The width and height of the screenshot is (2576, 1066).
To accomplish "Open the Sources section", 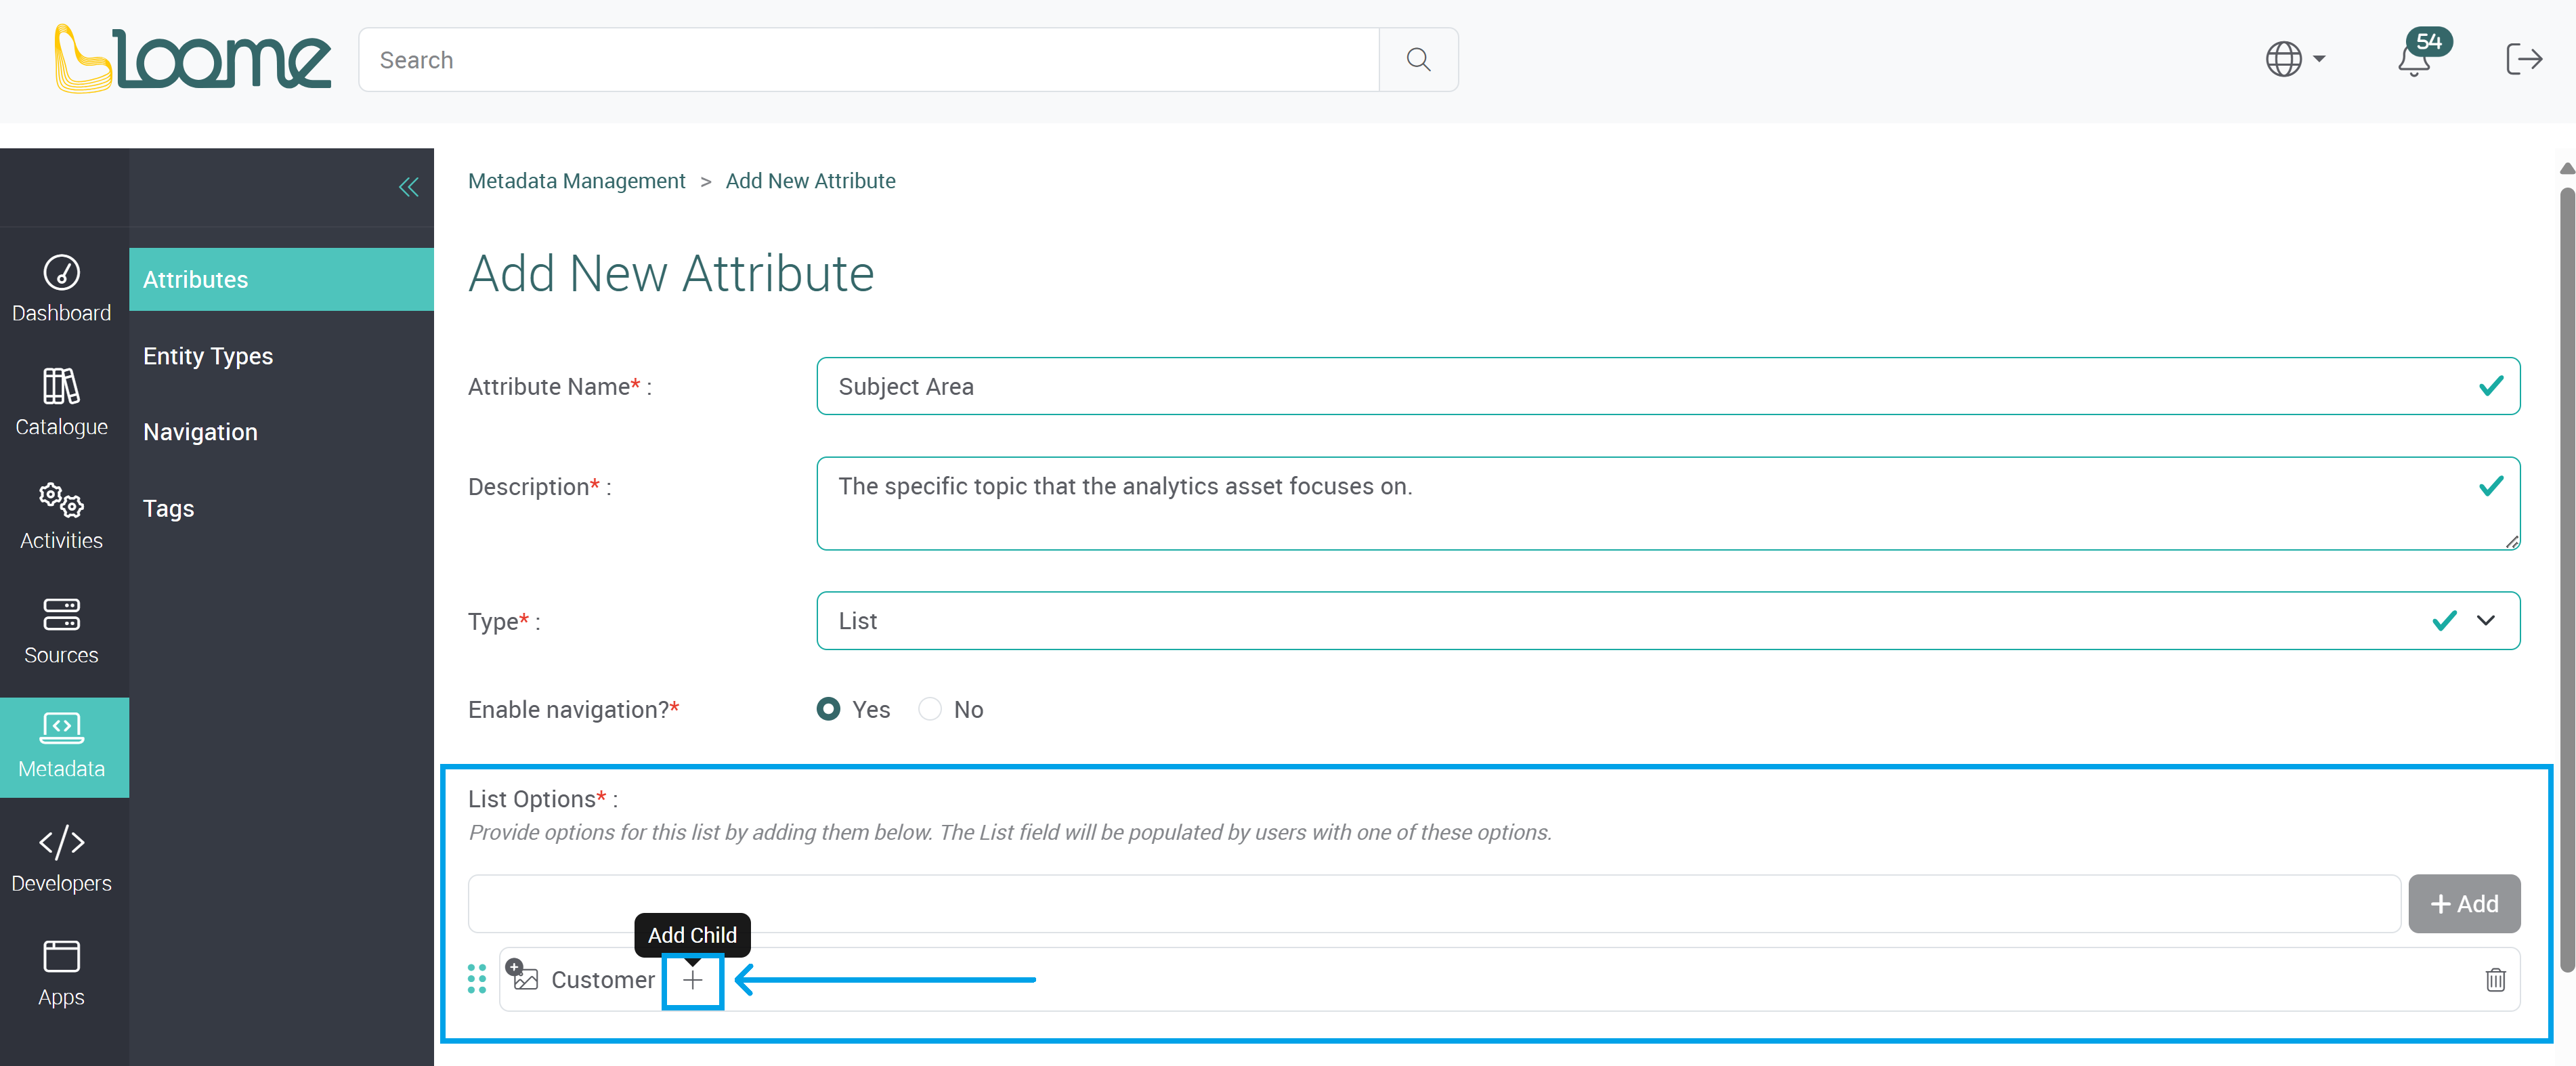I will pyautogui.click(x=62, y=631).
